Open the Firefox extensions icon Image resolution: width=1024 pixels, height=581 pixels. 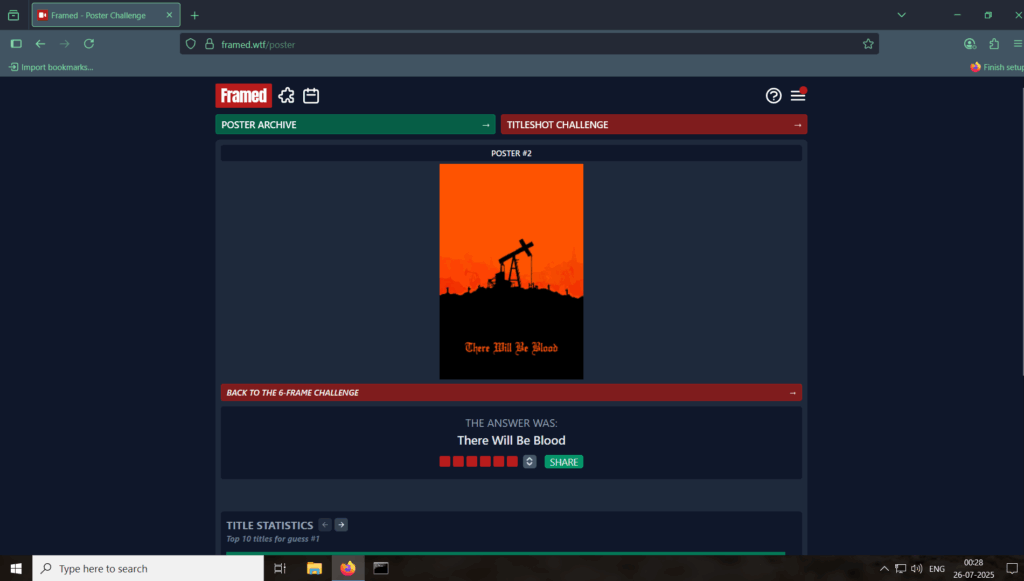994,44
